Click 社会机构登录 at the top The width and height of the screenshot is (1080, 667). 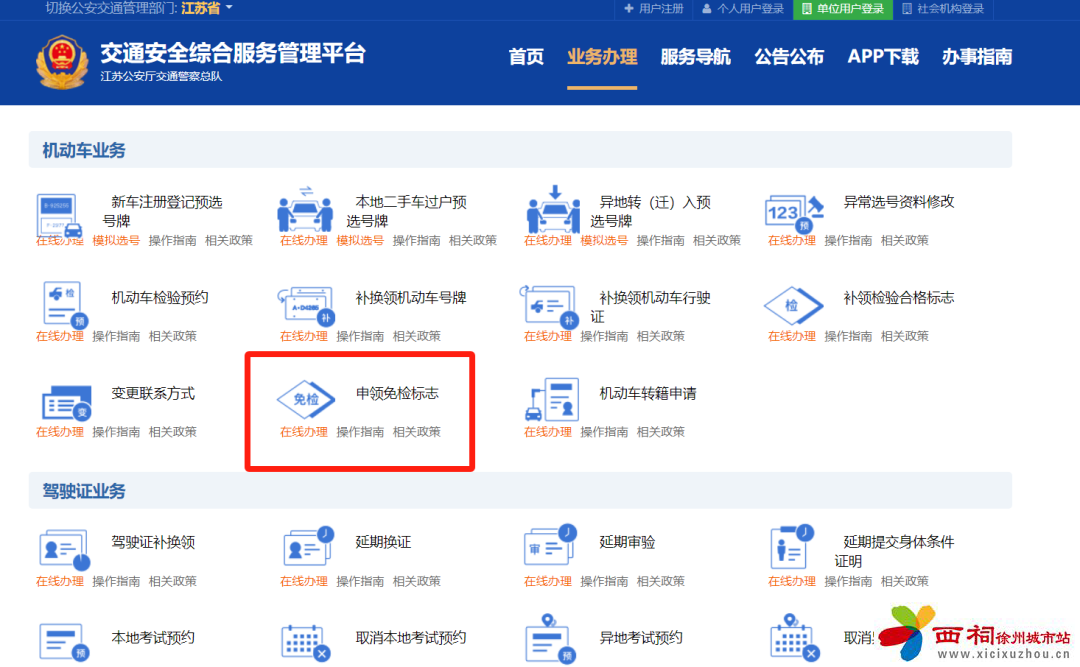pyautogui.click(x=943, y=9)
